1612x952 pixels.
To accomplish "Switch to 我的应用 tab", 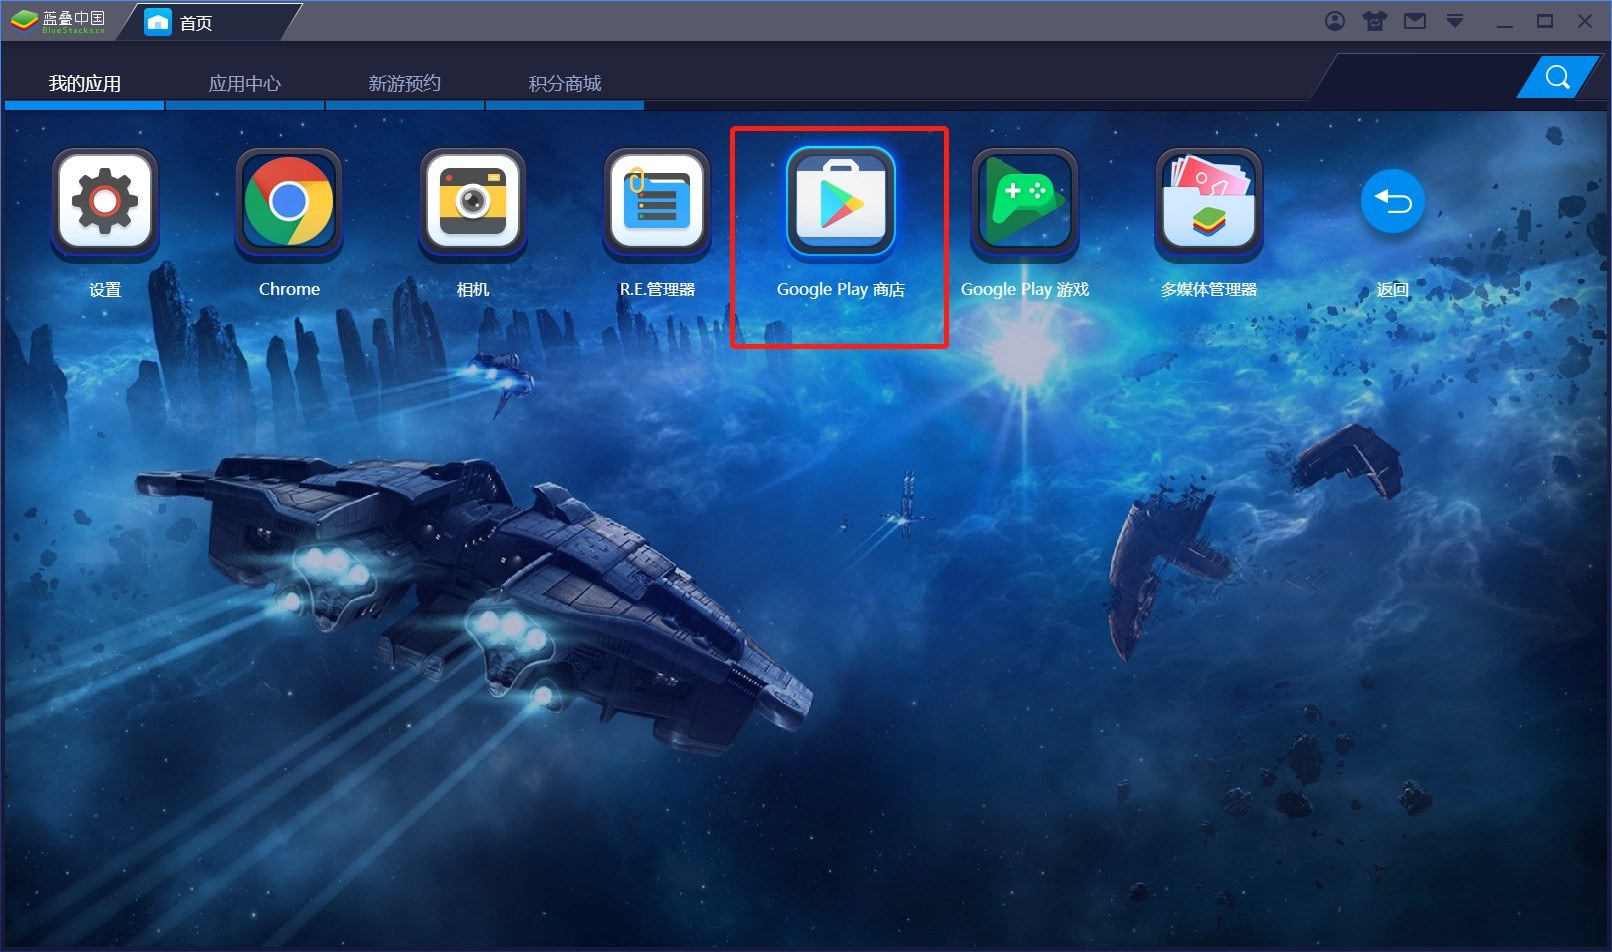I will tap(85, 84).
